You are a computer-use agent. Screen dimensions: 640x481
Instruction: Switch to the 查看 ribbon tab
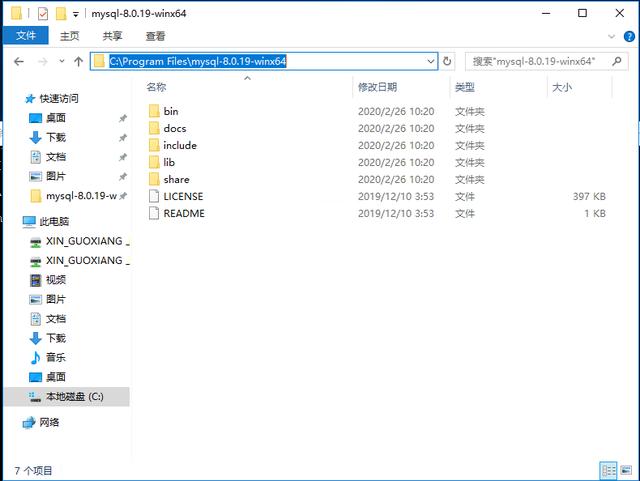pyautogui.click(x=156, y=36)
